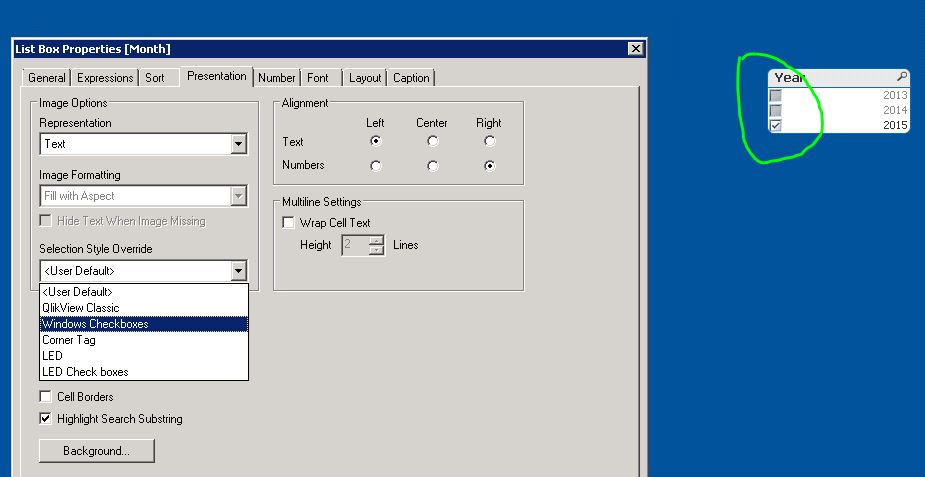The height and width of the screenshot is (477, 925).
Task: Choose LED Check boxes option
Action: pyautogui.click(x=144, y=371)
